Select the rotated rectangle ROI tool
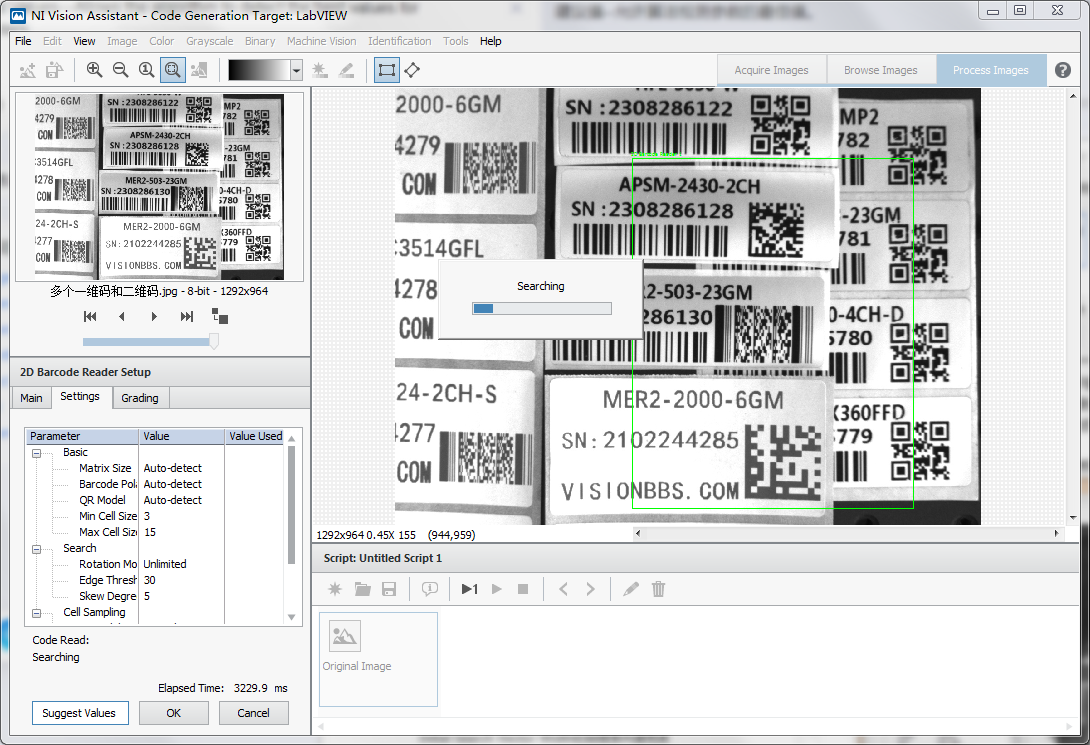This screenshot has width=1090, height=745. [x=412, y=70]
